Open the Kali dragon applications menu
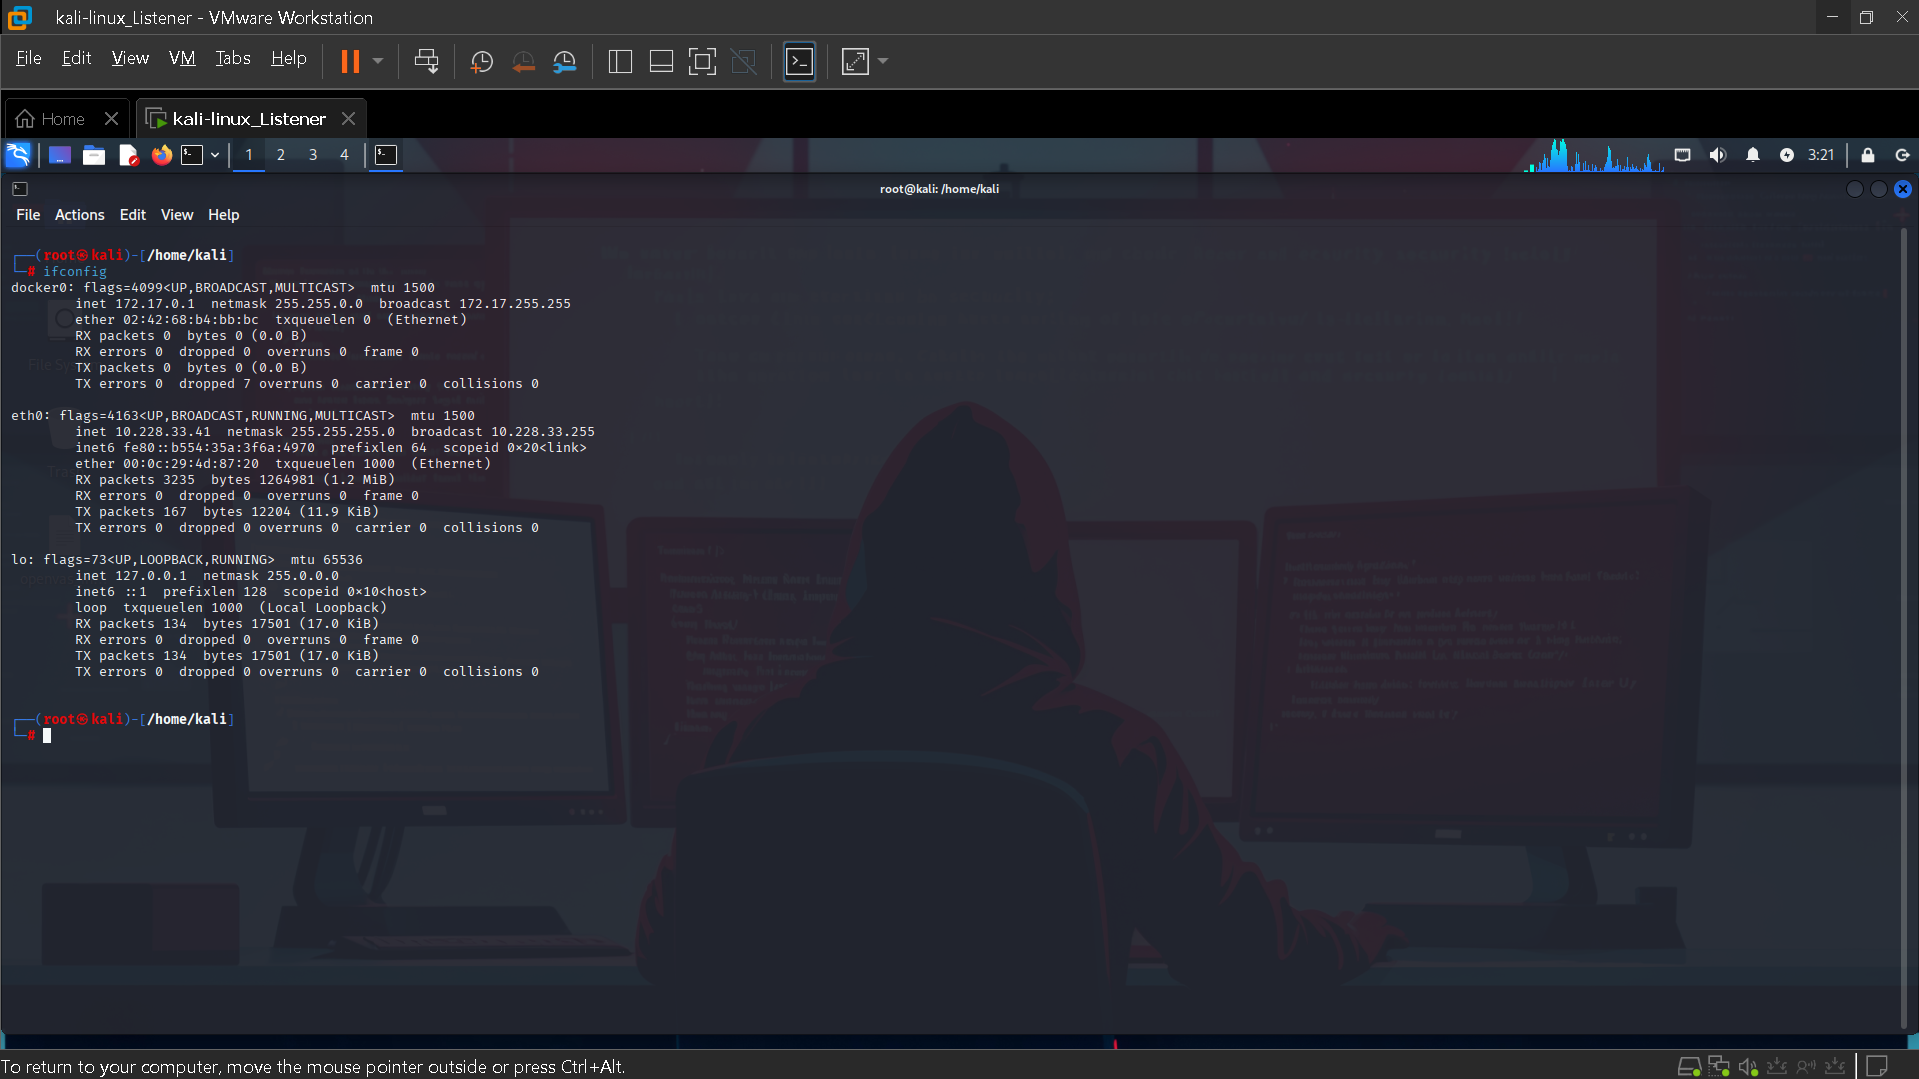The height and width of the screenshot is (1079, 1919). [x=19, y=155]
